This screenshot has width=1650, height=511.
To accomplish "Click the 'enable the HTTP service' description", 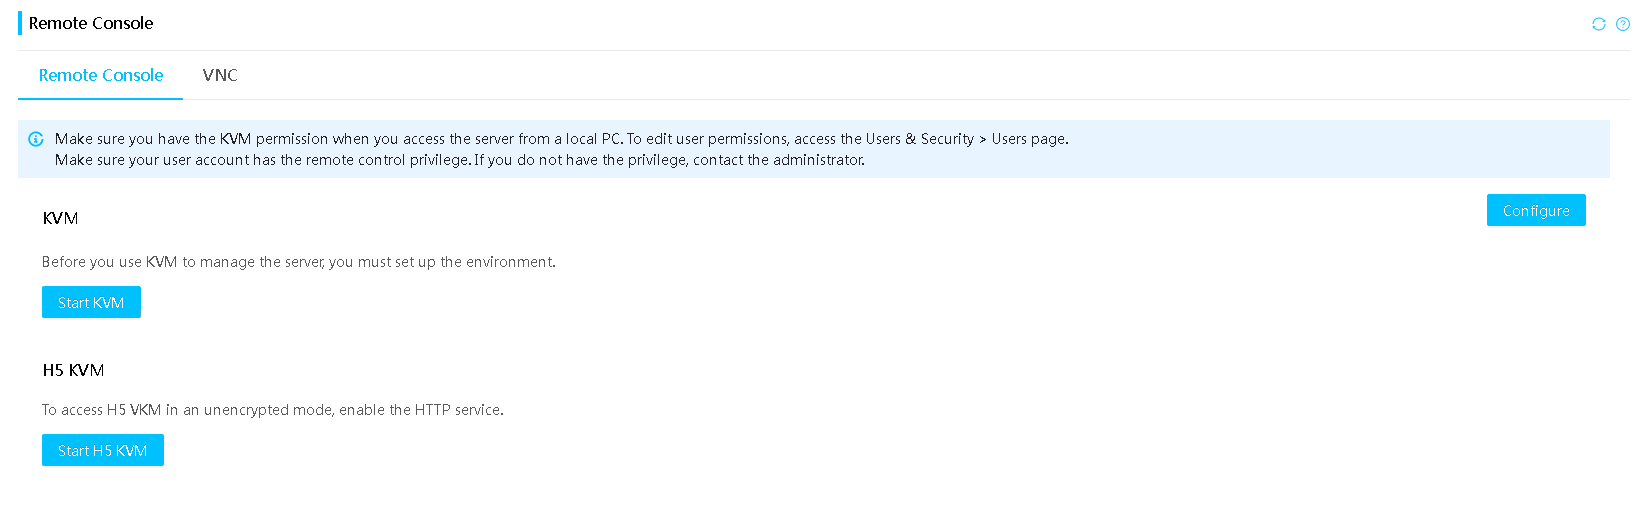I will [421, 410].
